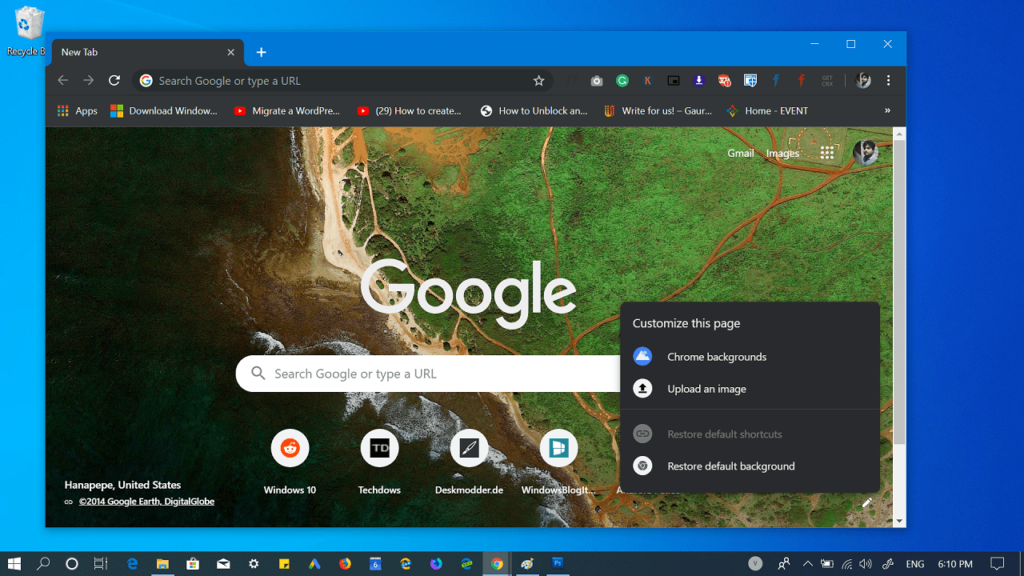The width and height of the screenshot is (1024, 576).
Task: Open the Images link
Action: pos(782,153)
